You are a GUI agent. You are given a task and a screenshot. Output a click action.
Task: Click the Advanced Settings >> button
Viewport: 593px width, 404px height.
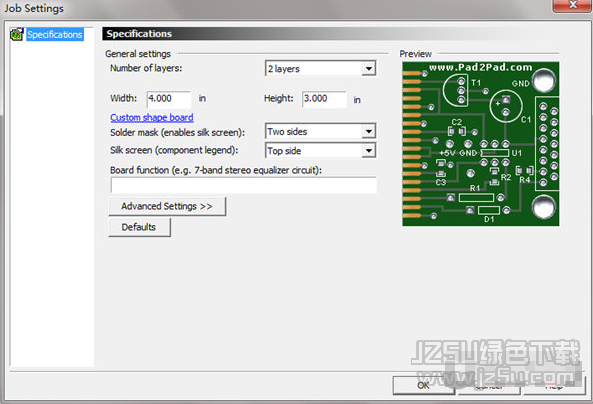click(x=167, y=207)
